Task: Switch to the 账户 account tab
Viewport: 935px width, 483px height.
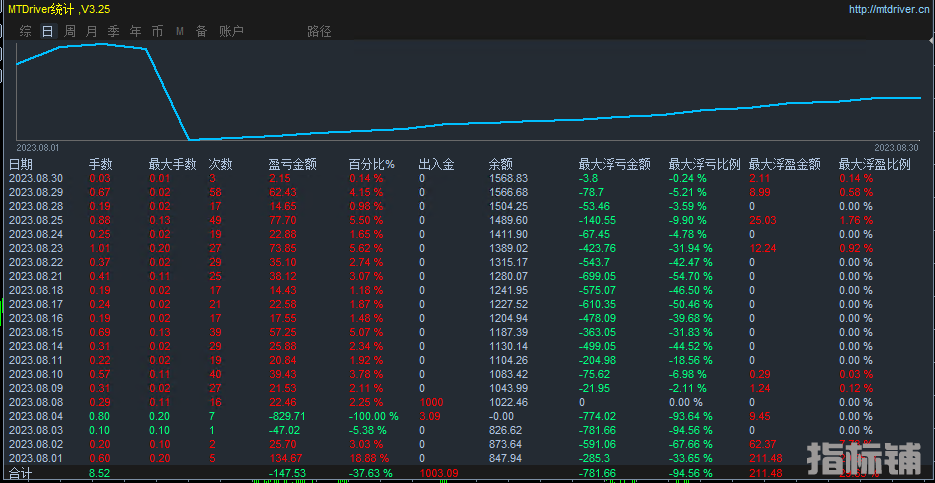Action: click(231, 31)
